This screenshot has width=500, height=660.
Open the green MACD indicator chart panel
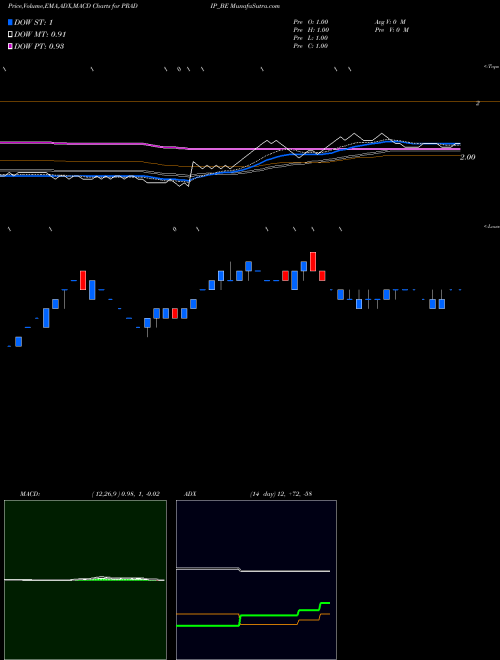coord(85,580)
